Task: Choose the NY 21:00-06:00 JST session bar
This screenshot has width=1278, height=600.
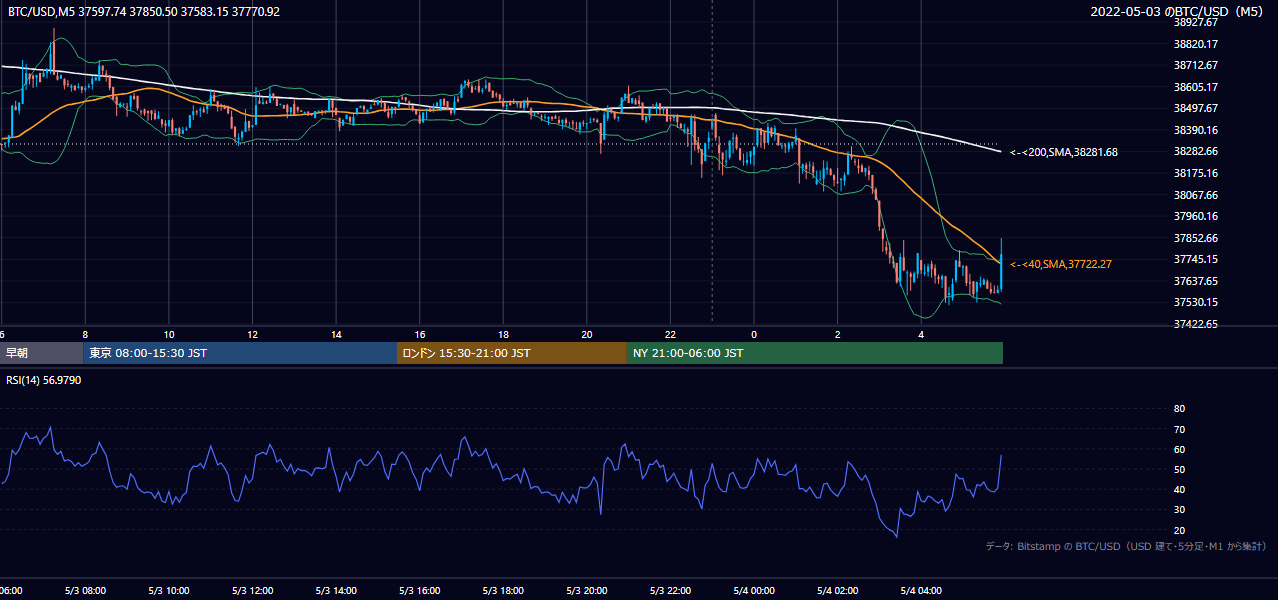Action: tap(815, 353)
